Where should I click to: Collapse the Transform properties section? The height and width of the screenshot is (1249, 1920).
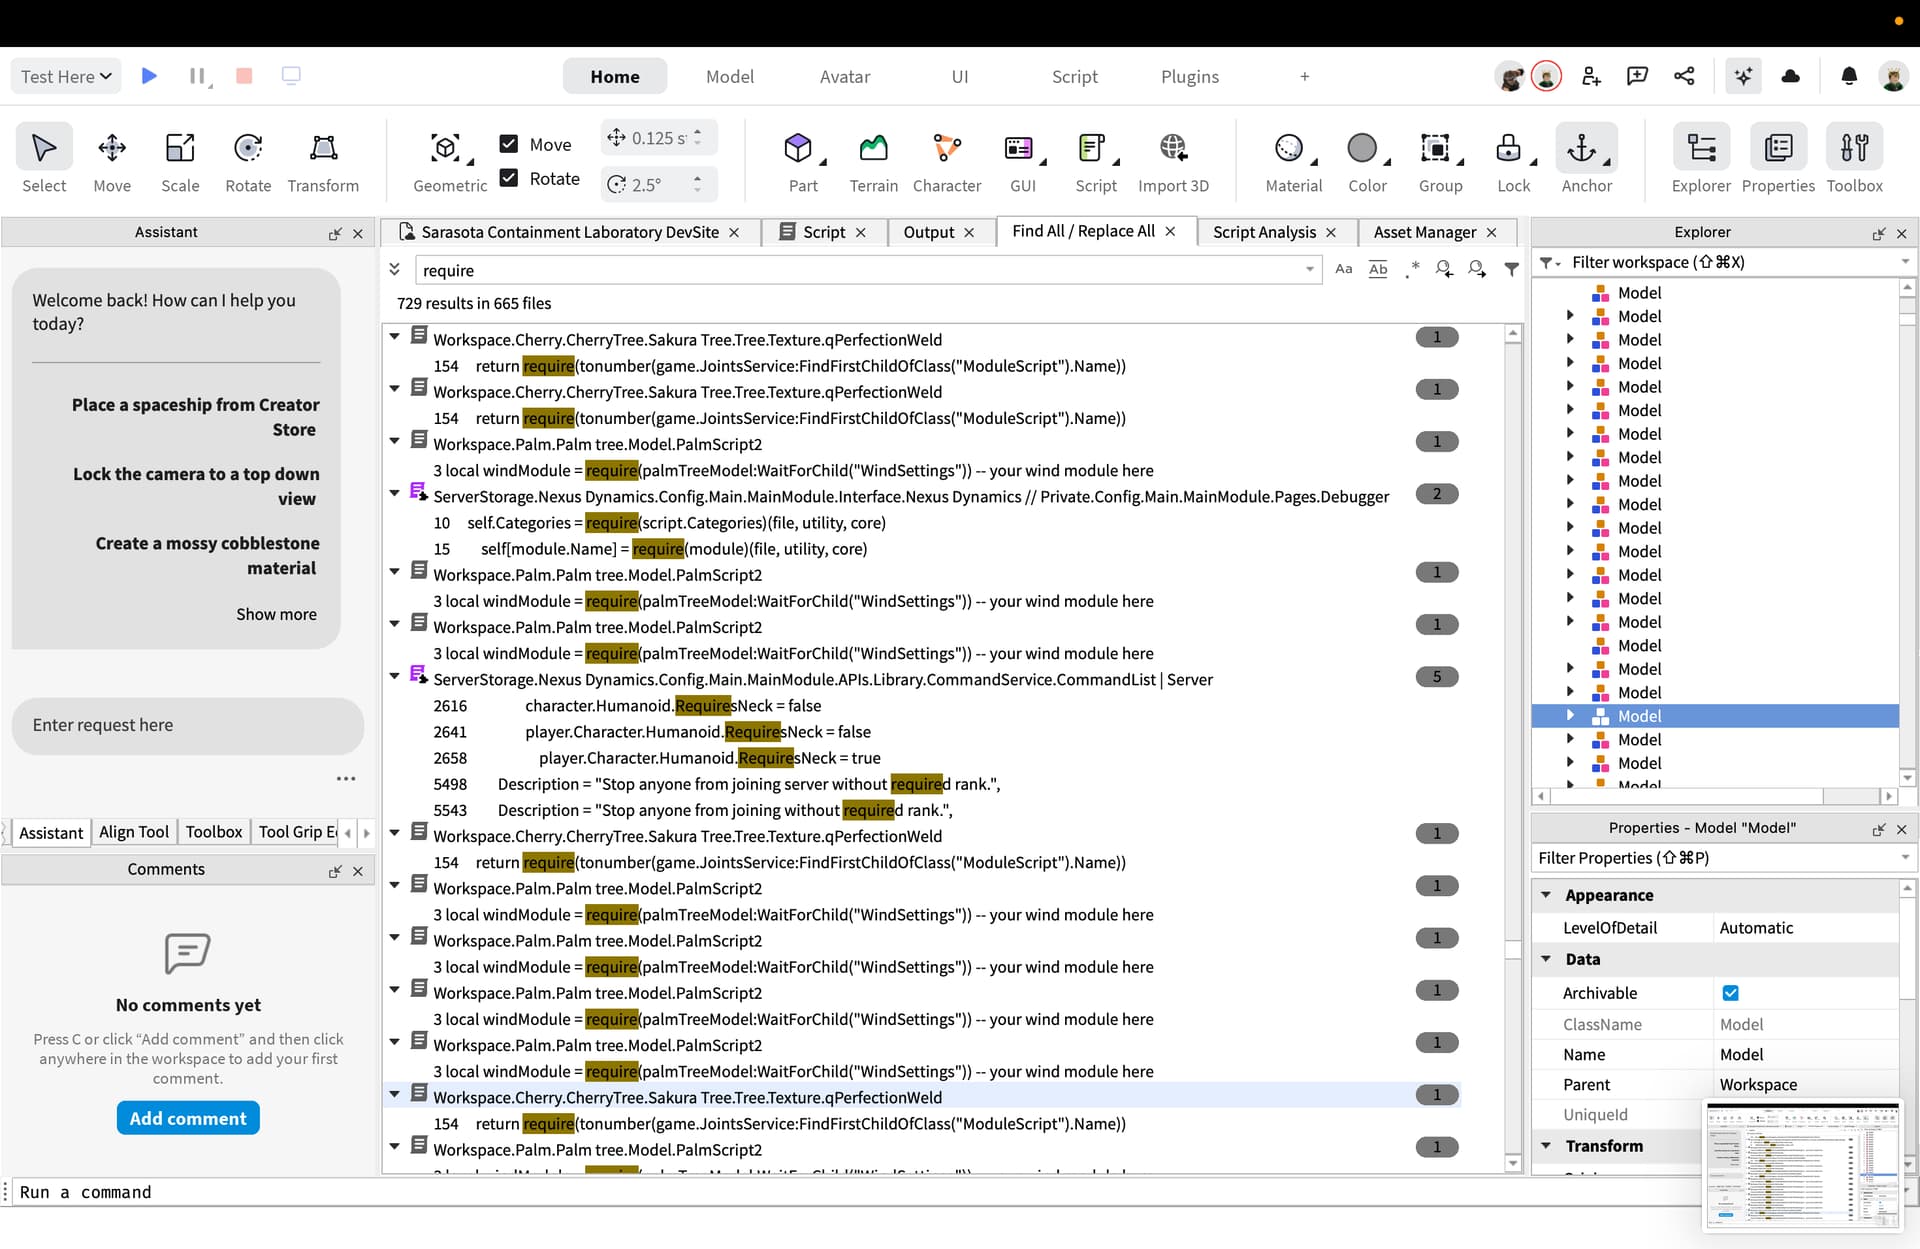click(x=1546, y=1146)
